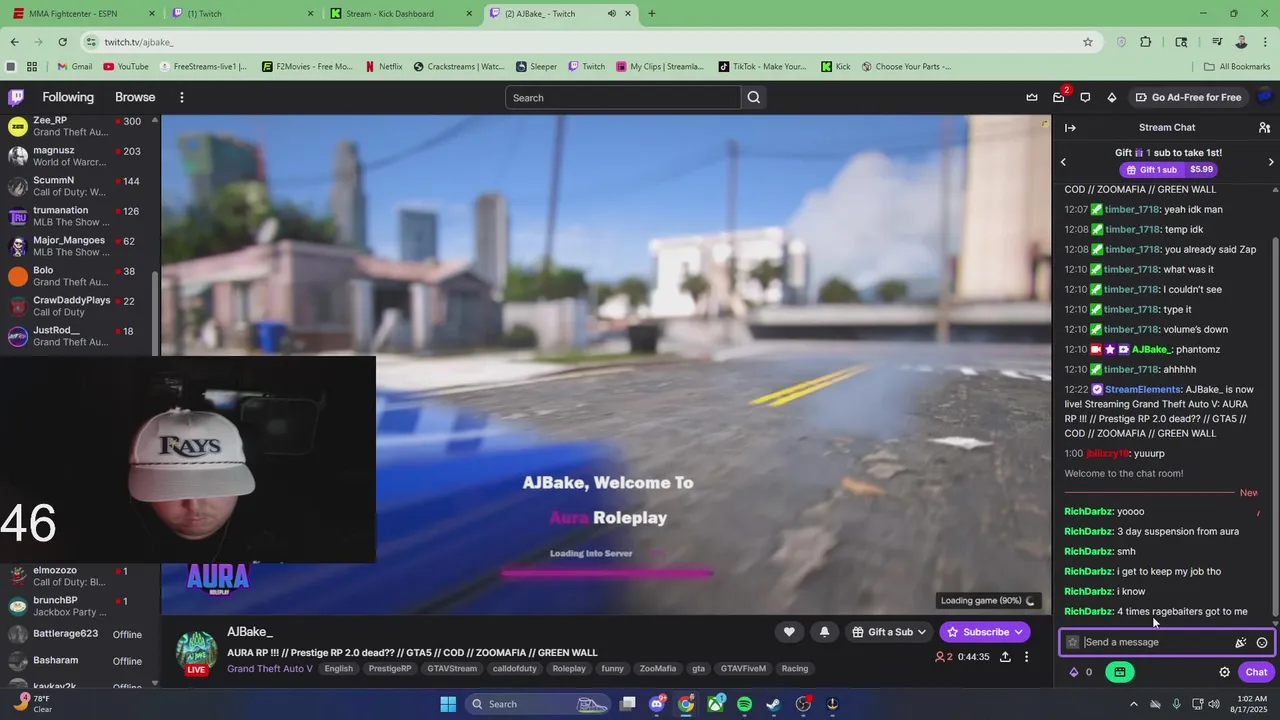
Task: Switch to MMA Fightcenter - ESPN tab
Action: point(82,14)
